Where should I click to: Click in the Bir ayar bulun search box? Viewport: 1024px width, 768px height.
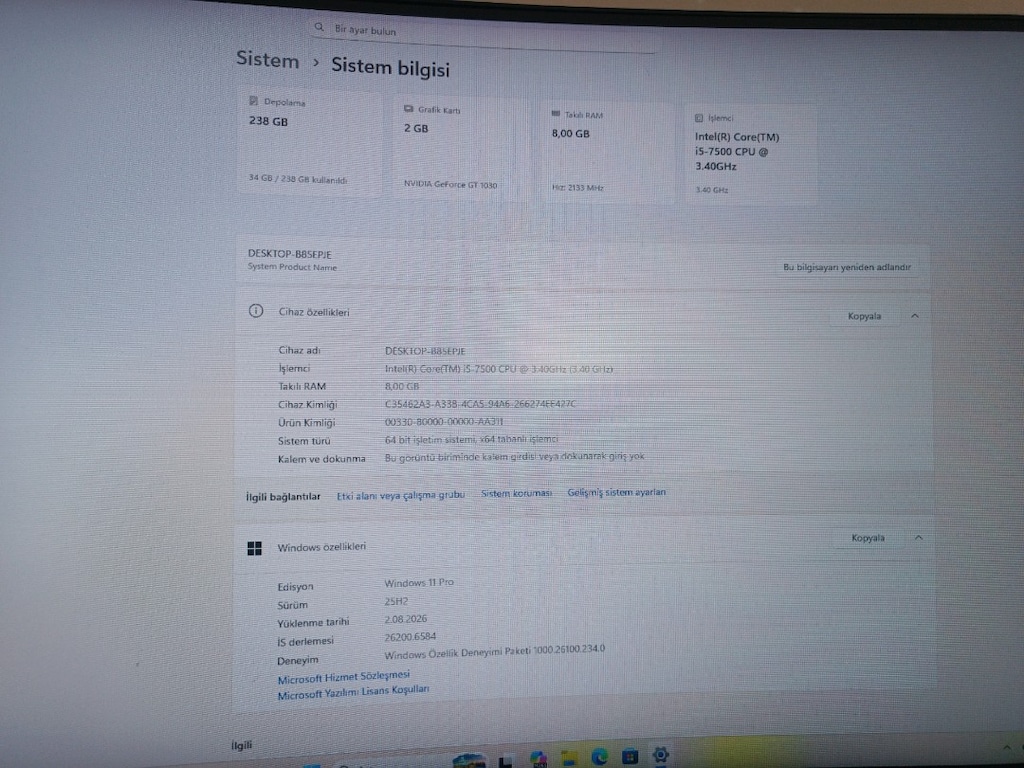click(x=483, y=35)
